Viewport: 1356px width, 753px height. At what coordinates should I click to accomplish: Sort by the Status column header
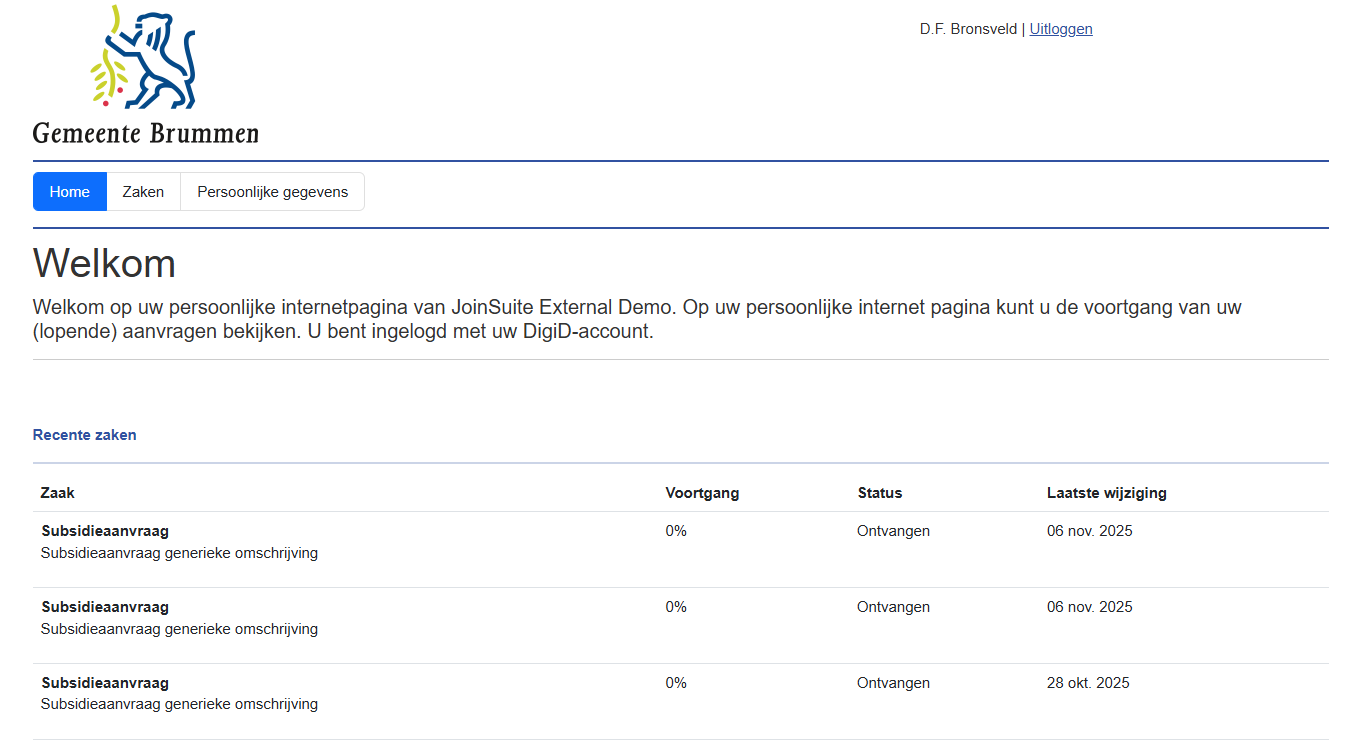[878, 492]
